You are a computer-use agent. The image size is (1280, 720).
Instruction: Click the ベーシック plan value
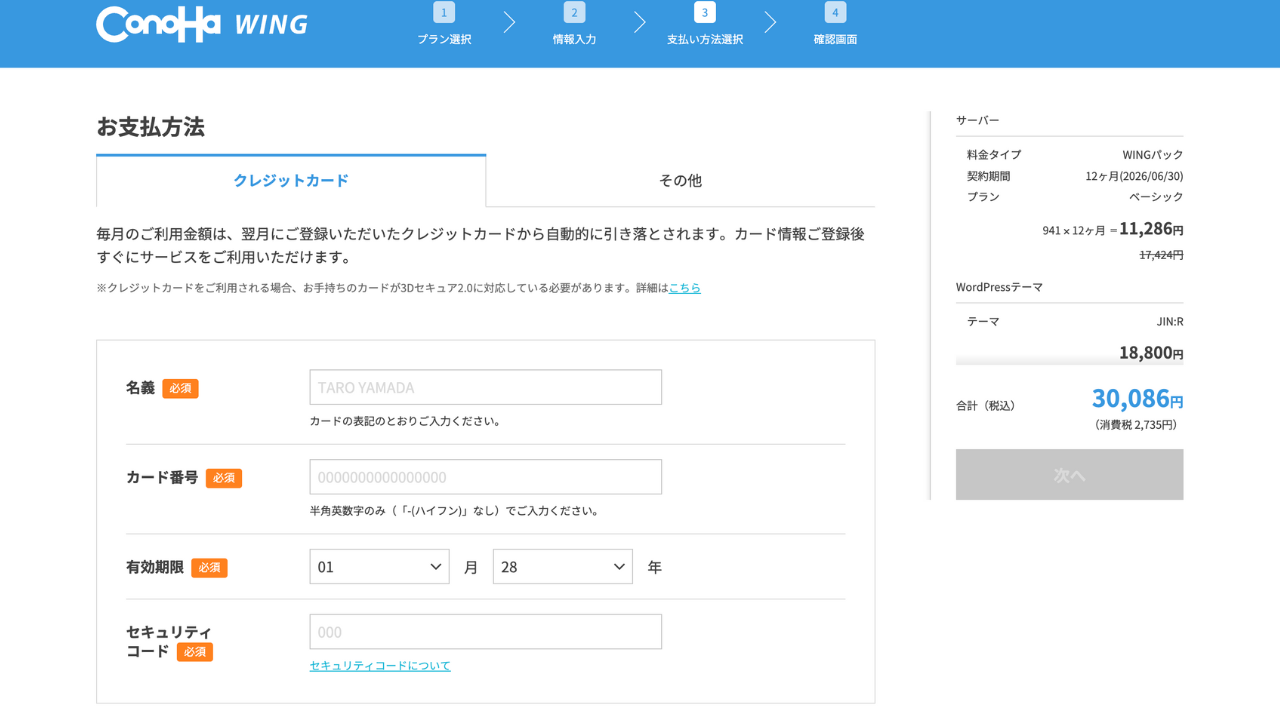[1156, 197]
